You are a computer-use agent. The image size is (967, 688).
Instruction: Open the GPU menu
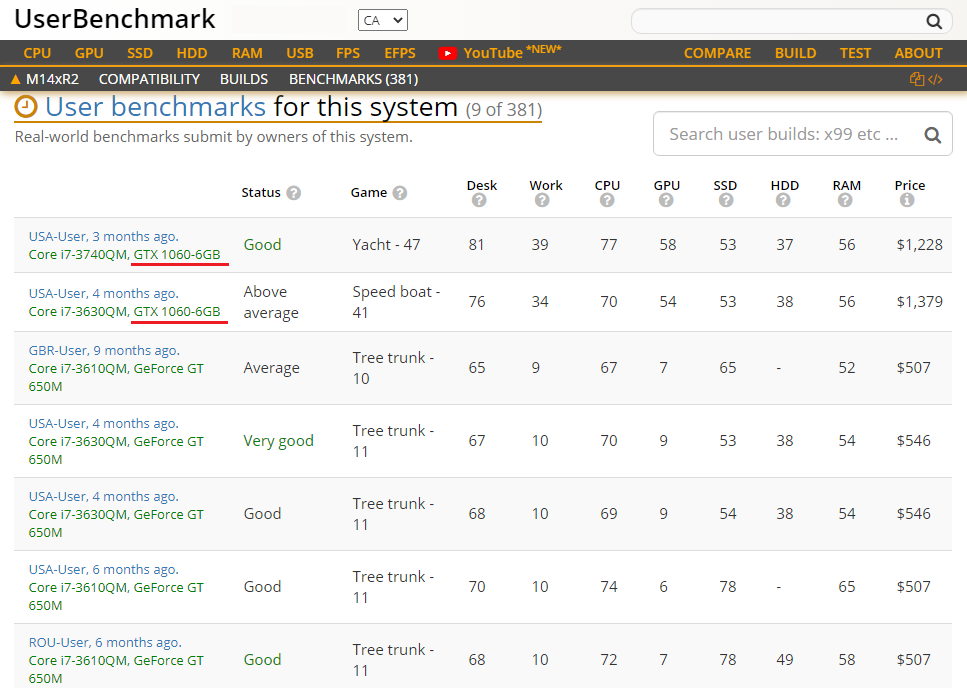click(89, 54)
